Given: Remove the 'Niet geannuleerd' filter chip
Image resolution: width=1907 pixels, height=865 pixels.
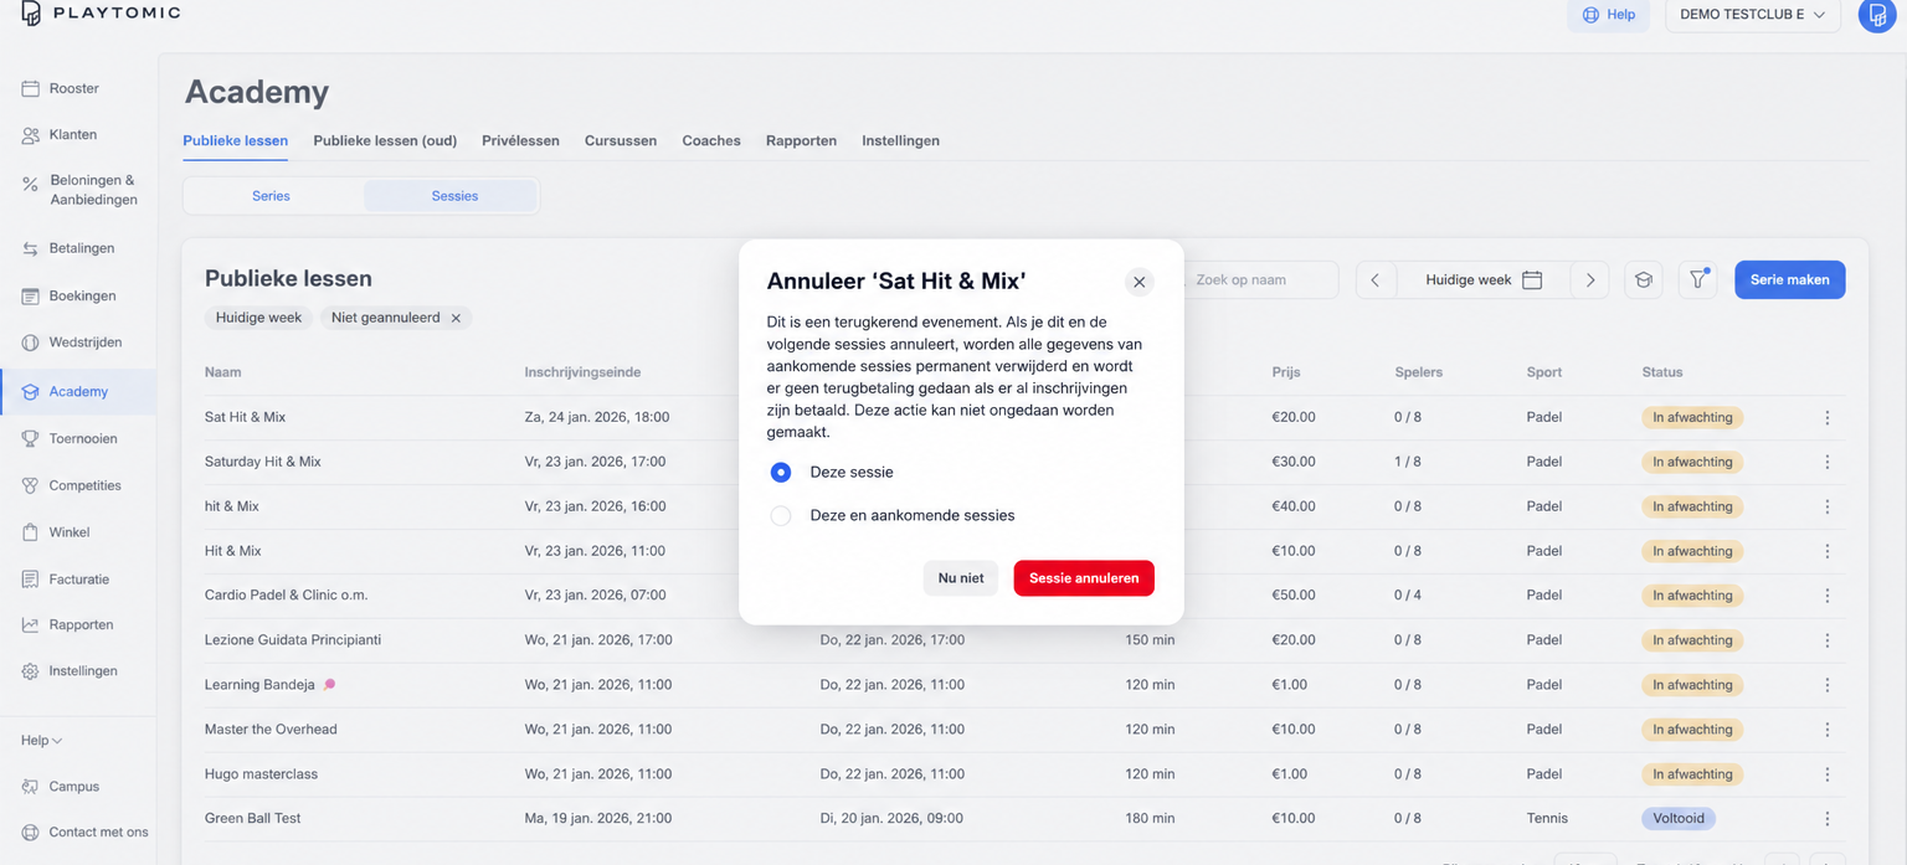Looking at the screenshot, I should pos(456,318).
